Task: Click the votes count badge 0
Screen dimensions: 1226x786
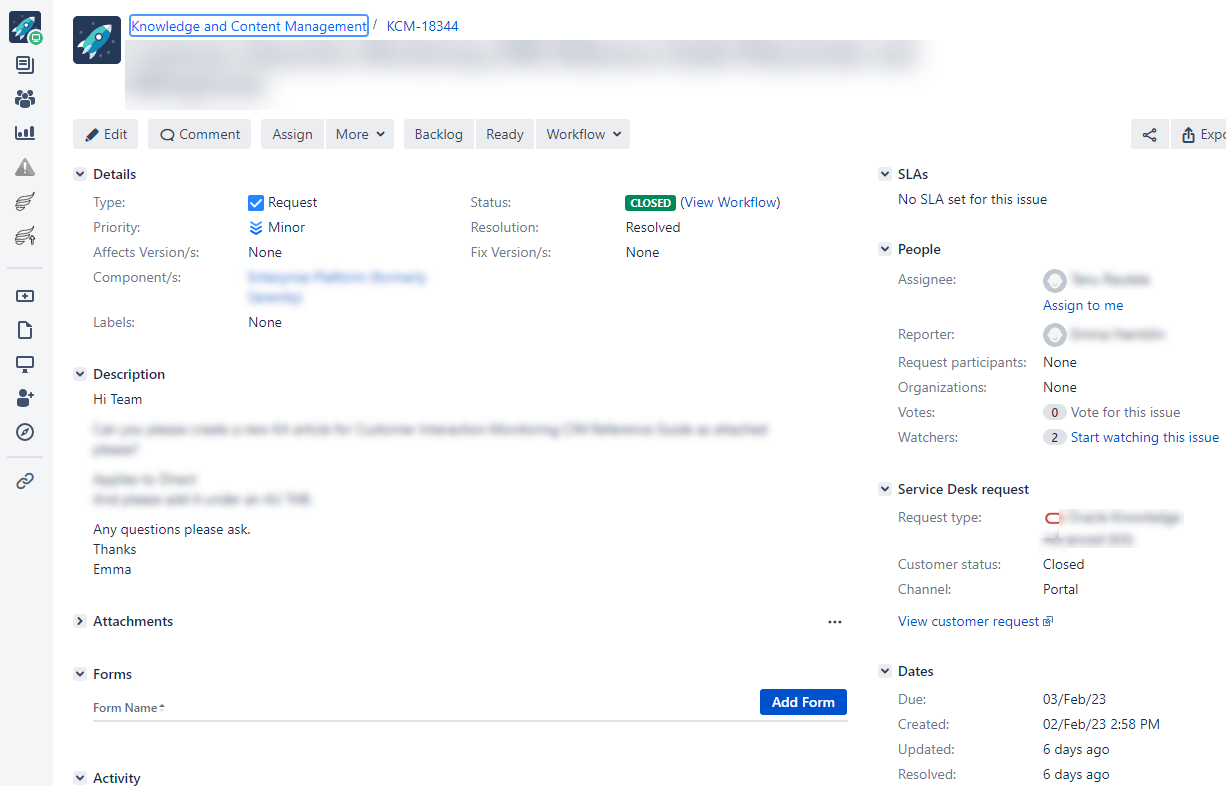Action: (x=1054, y=412)
